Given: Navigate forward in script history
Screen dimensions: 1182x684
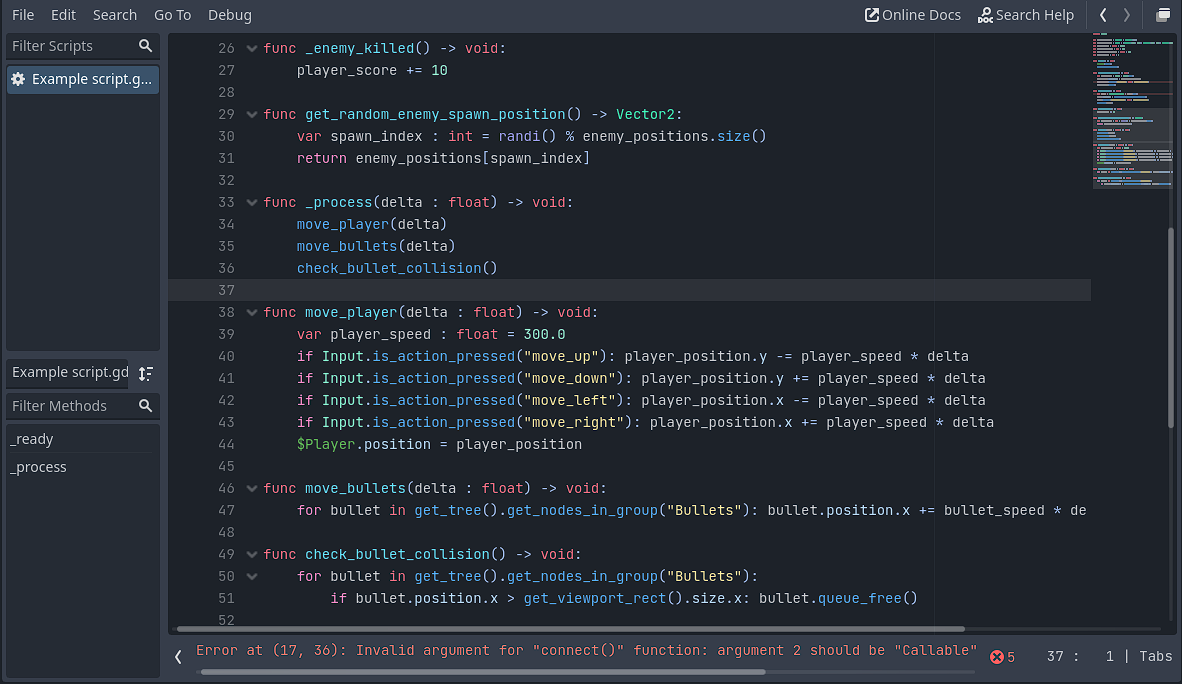Looking at the screenshot, I should click(x=1126, y=15).
